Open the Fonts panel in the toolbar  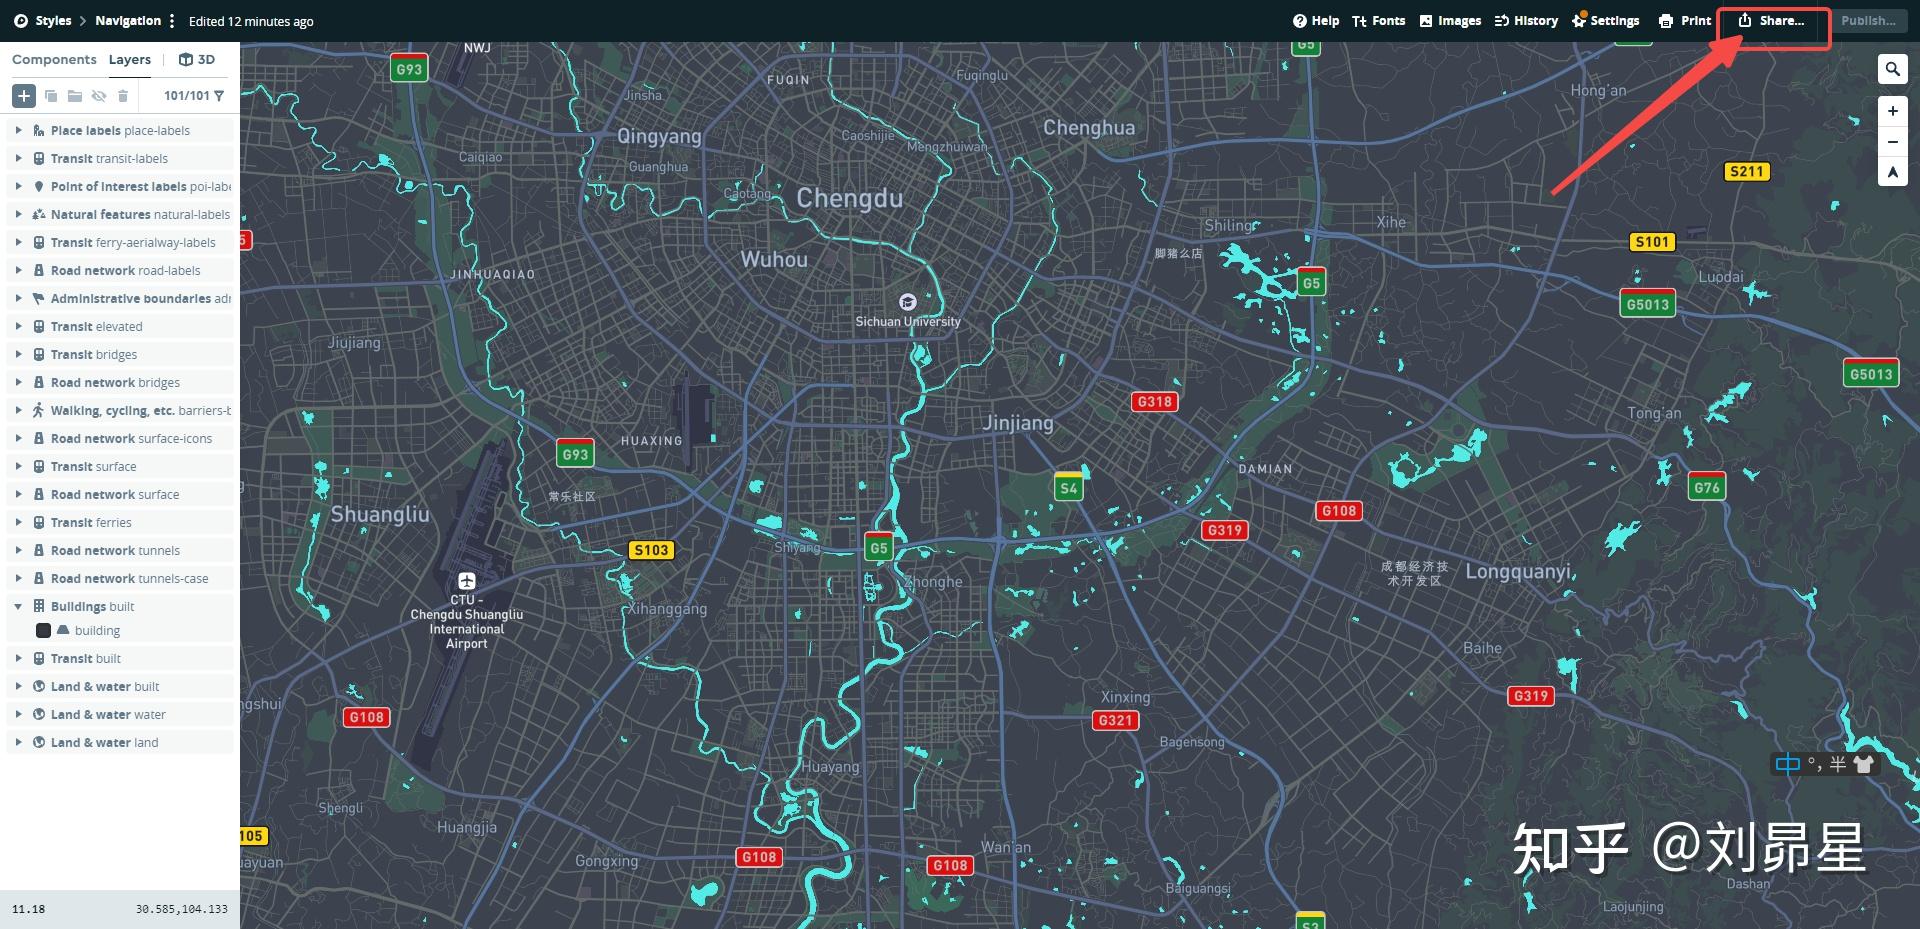(x=1379, y=20)
